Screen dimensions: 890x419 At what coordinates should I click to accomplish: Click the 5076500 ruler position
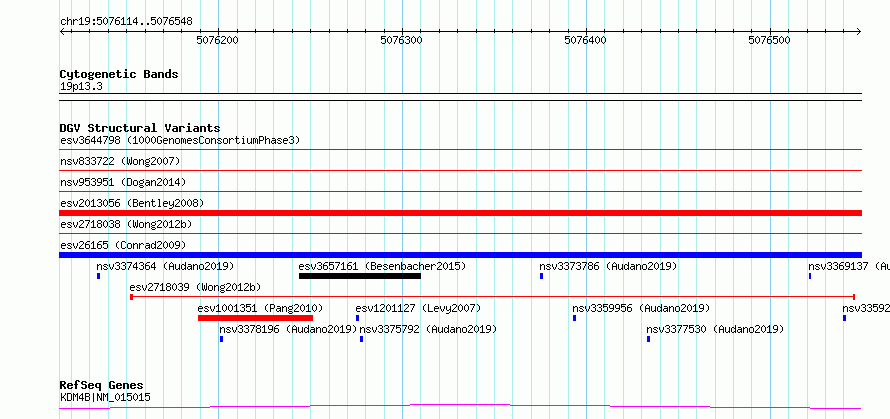[769, 40]
